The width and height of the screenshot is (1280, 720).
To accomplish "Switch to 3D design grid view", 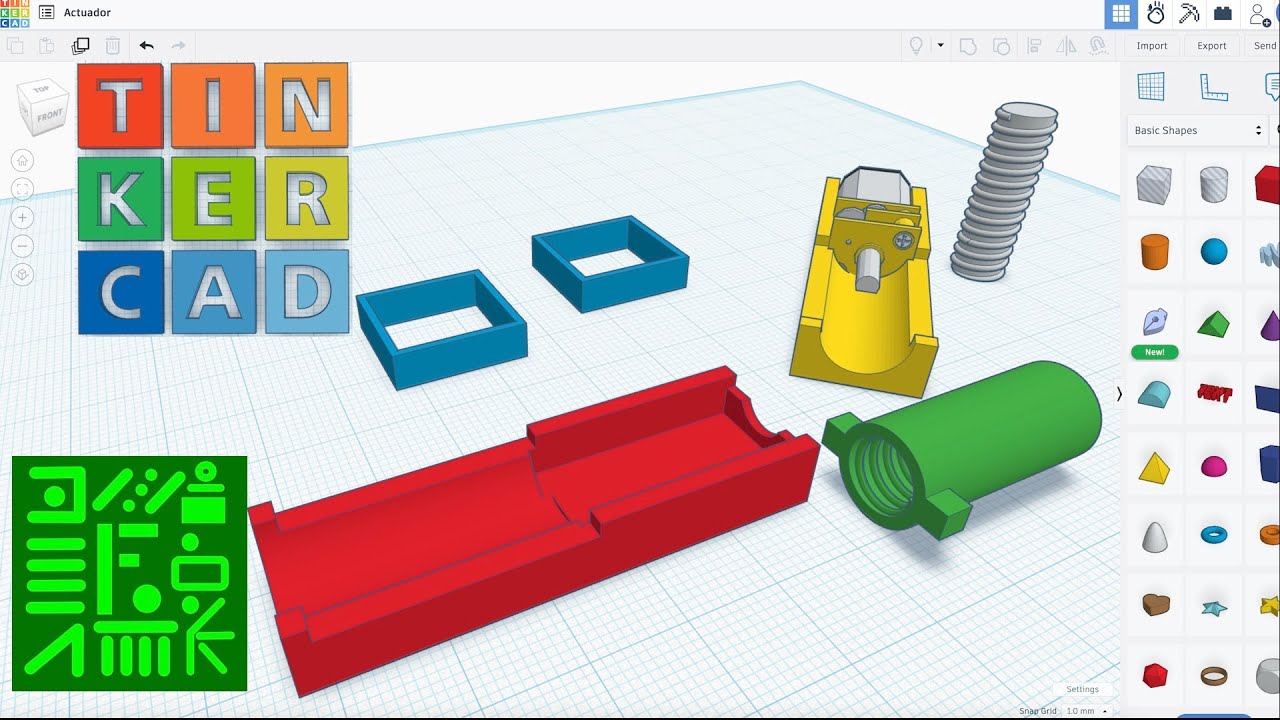I will [1121, 14].
